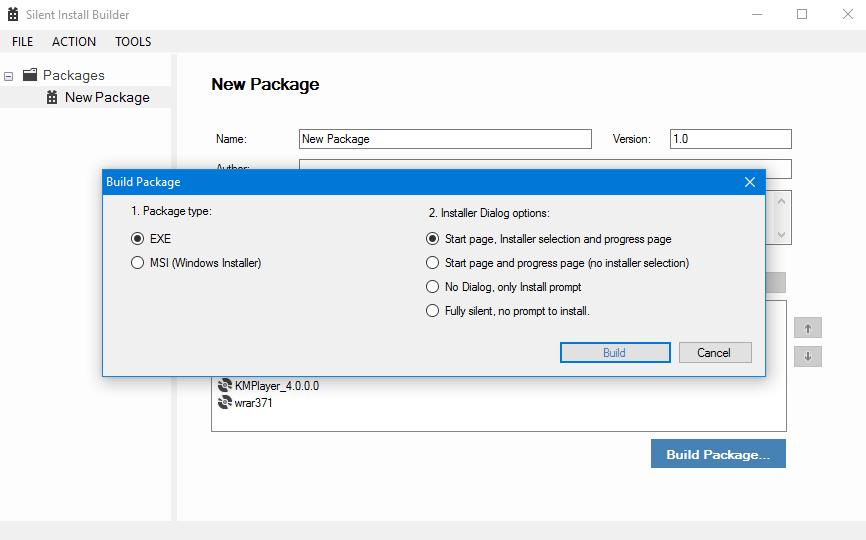Minimize the Silent Install Builder window

point(757,14)
